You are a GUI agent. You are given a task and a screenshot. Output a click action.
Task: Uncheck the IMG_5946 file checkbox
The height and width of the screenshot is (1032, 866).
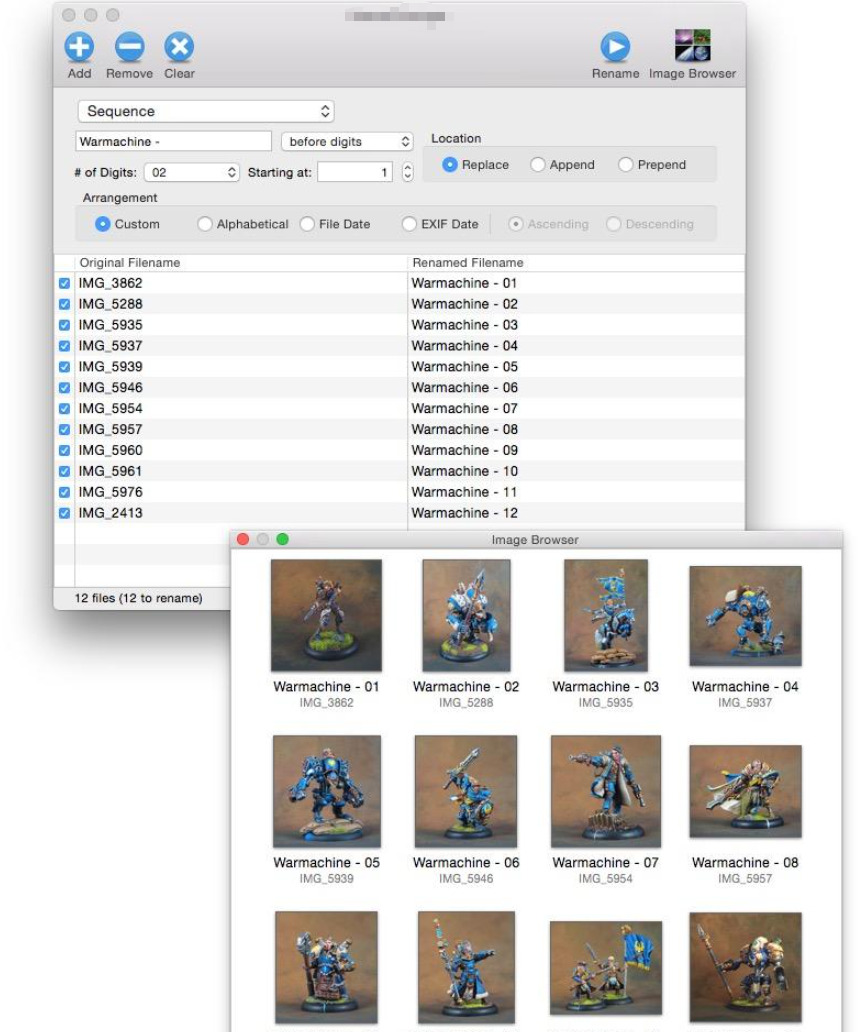64,388
